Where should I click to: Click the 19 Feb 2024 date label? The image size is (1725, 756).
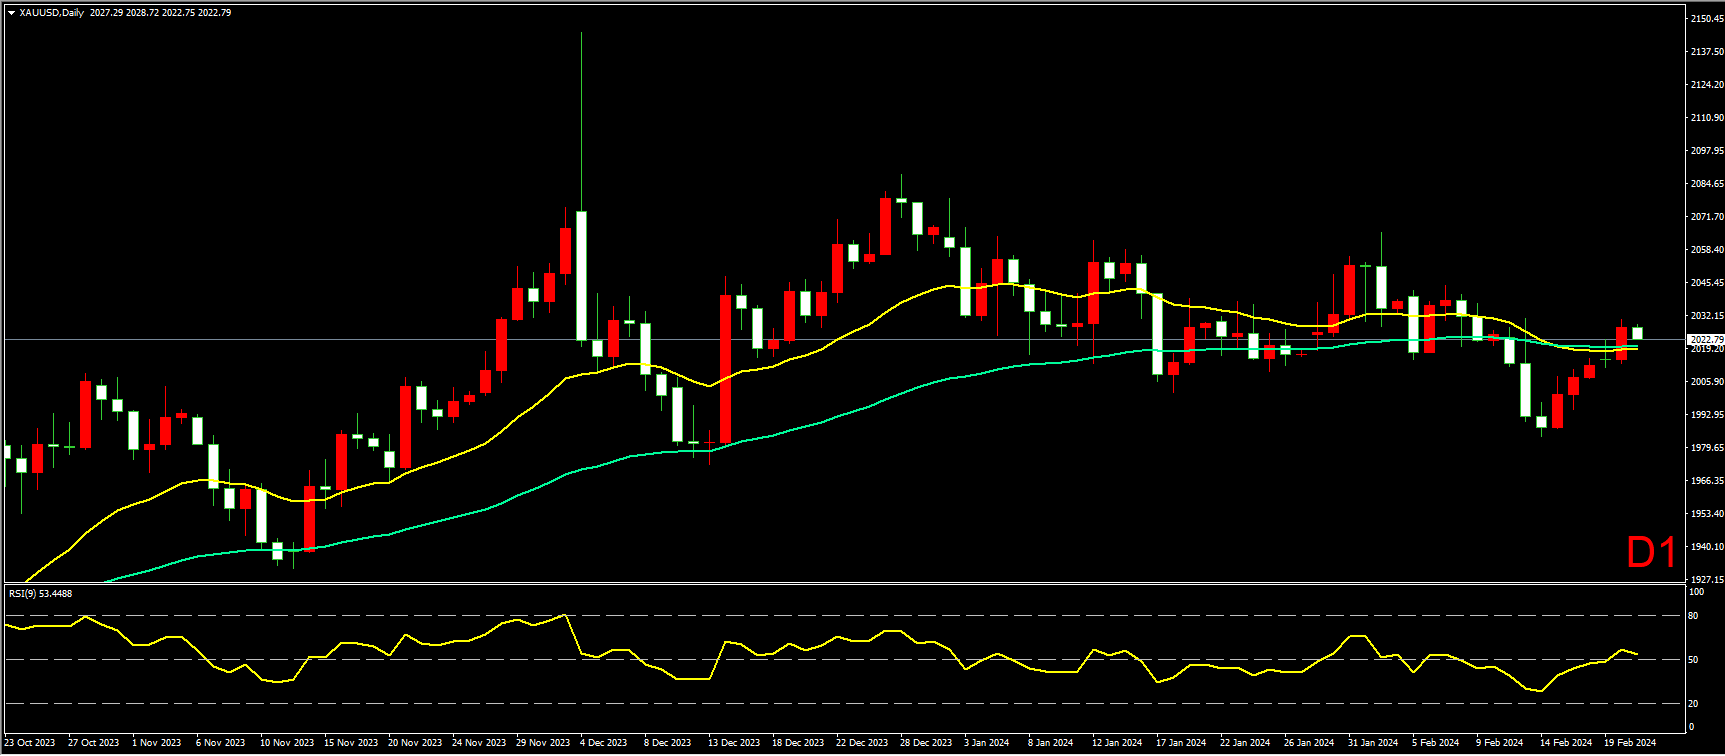click(1630, 743)
